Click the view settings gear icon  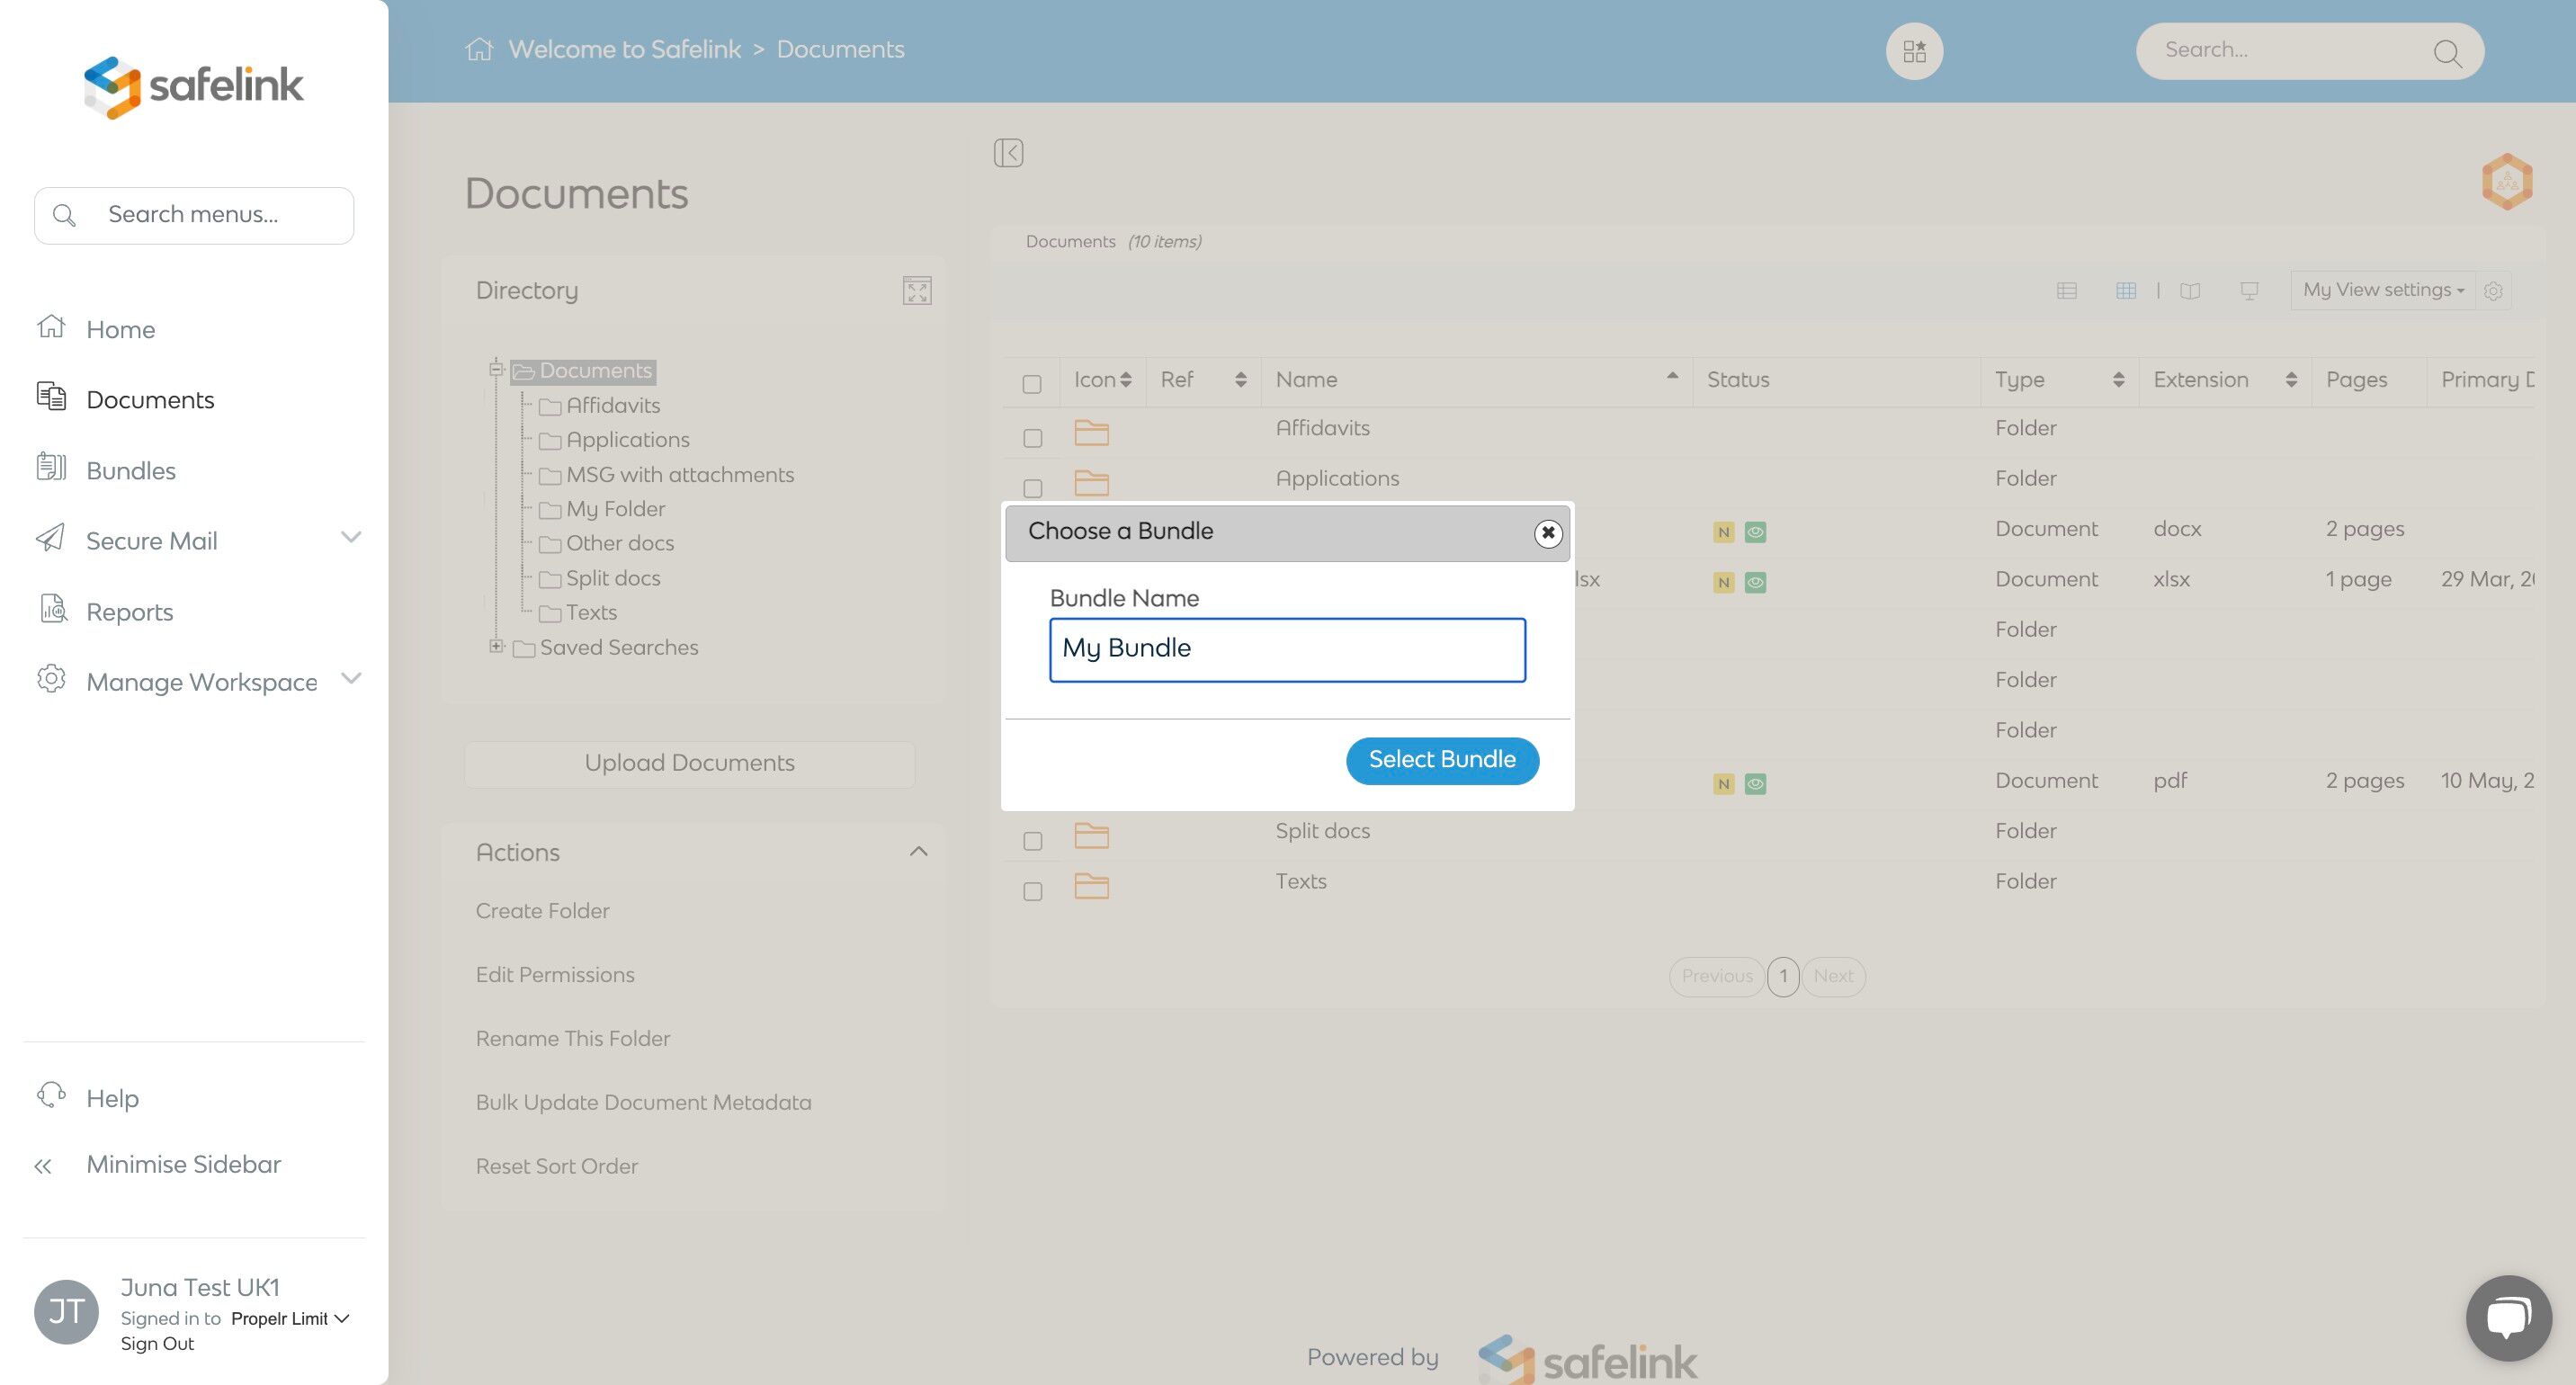tap(2493, 291)
